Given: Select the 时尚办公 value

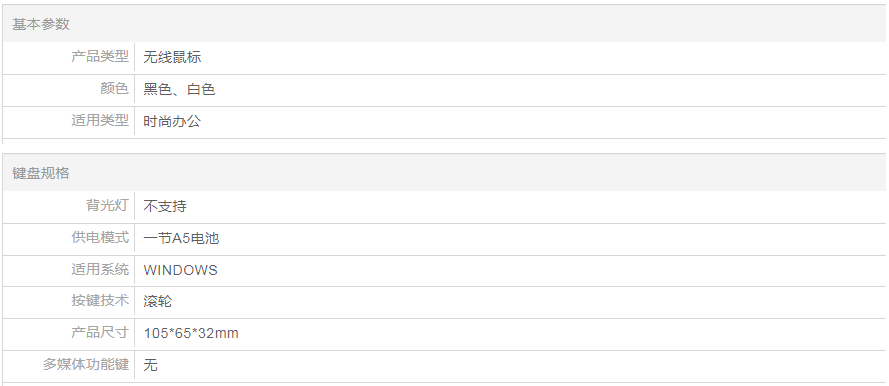Looking at the screenshot, I should pos(172,121).
